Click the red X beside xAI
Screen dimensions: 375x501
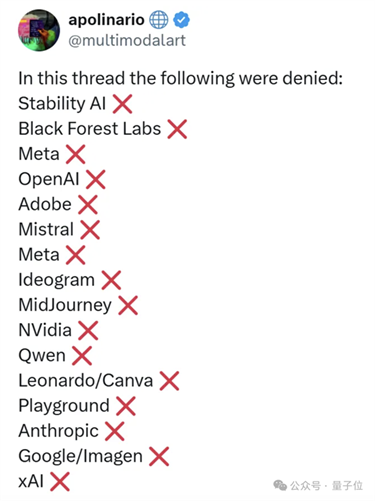pyautogui.click(x=60, y=482)
